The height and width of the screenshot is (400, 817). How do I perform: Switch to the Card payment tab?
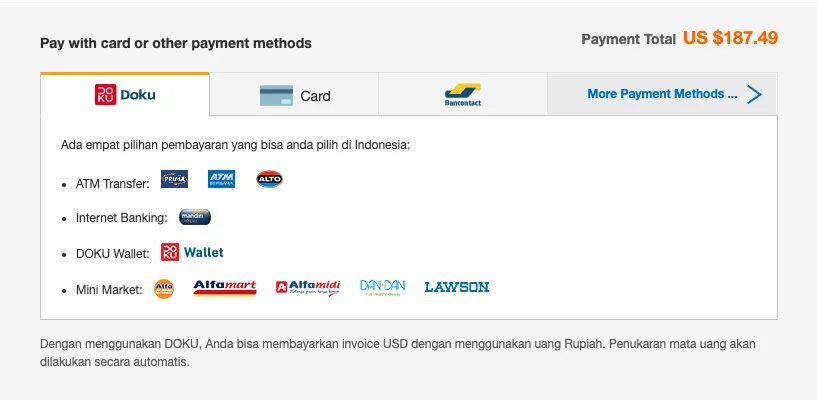(x=294, y=95)
